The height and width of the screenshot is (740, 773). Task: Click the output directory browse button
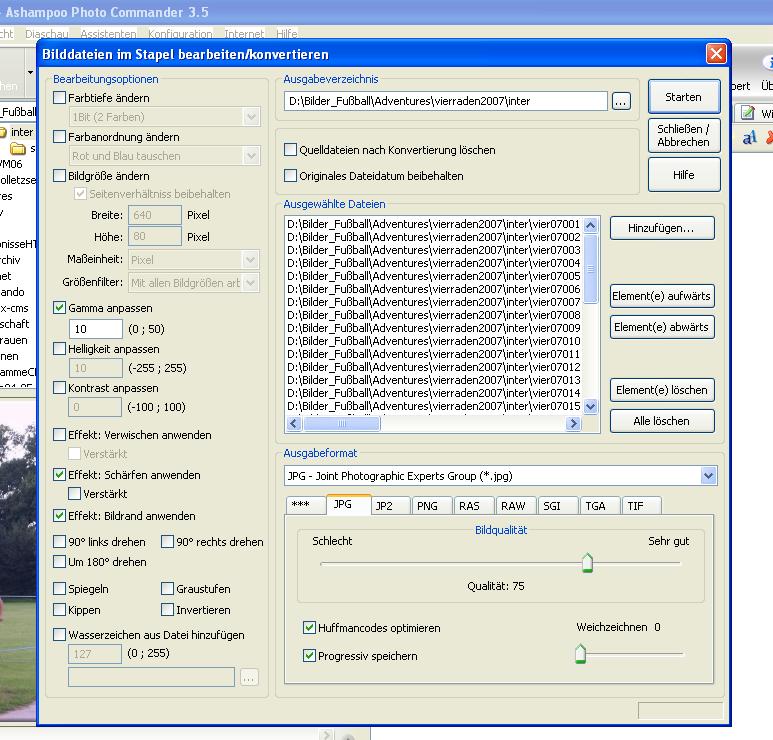click(x=621, y=101)
